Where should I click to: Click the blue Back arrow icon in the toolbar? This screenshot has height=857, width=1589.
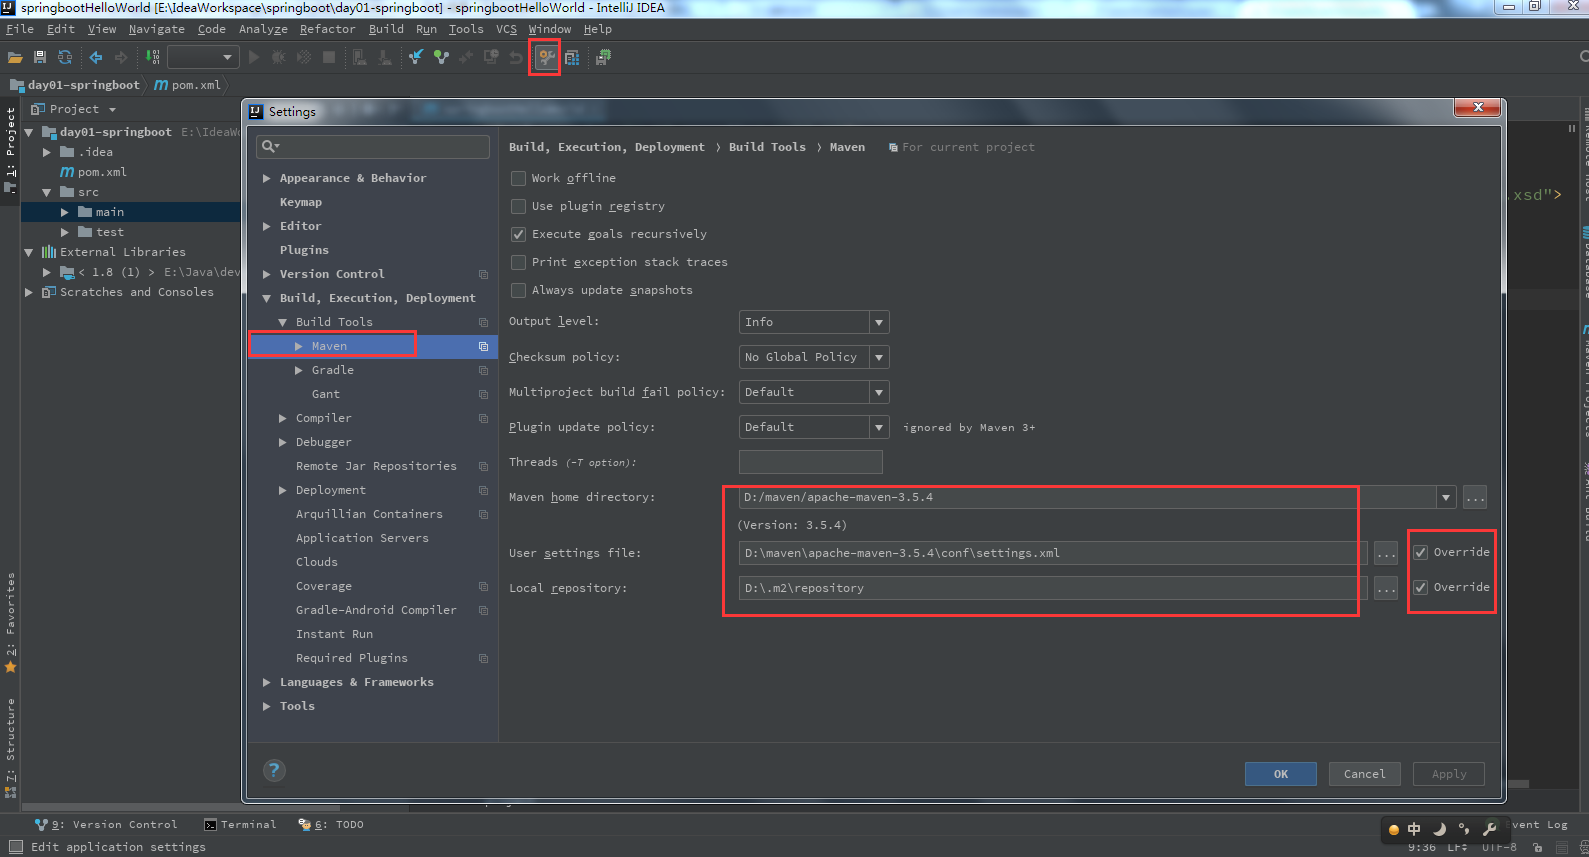96,58
